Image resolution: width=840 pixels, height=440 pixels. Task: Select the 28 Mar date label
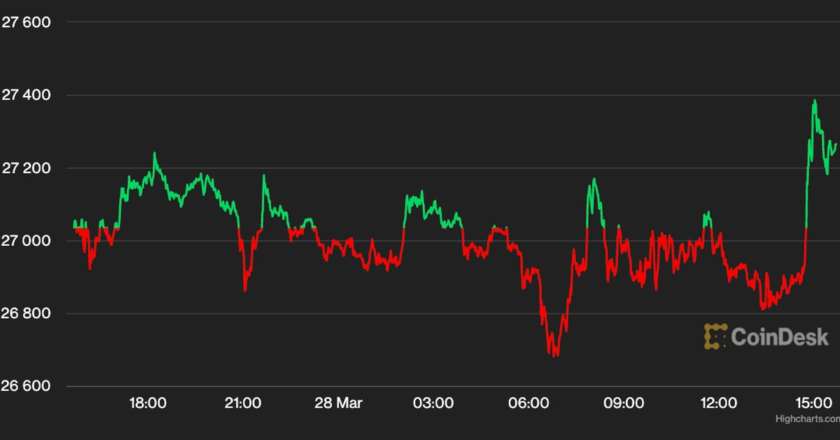click(x=338, y=404)
